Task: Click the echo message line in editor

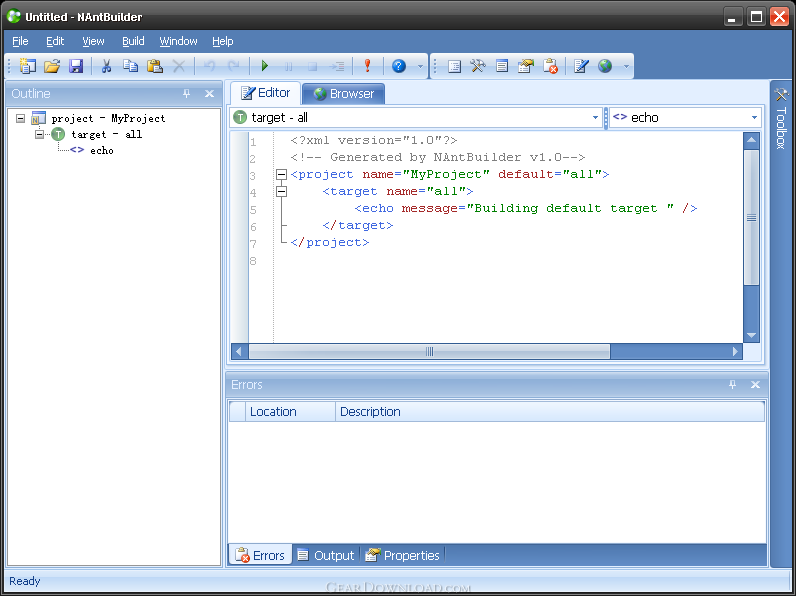Action: 525,208
